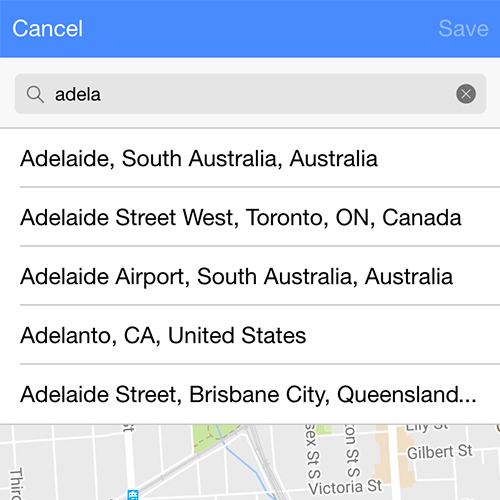Focus the search field containing 'adela'

[x=250, y=94]
